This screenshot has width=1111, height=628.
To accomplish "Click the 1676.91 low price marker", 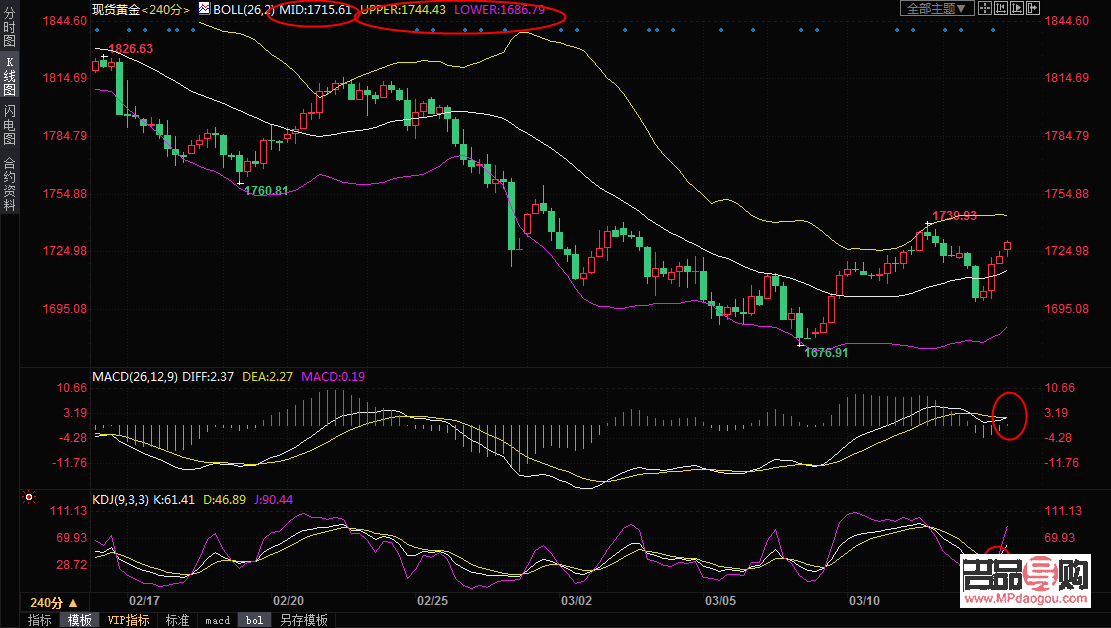I will [x=826, y=352].
